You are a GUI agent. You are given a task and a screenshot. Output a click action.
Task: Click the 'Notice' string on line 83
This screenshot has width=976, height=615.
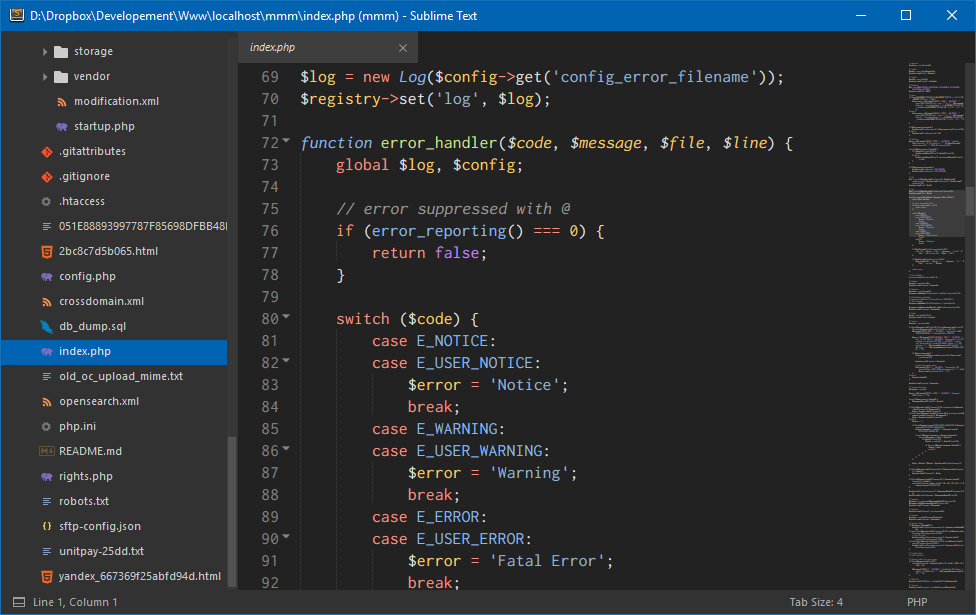(524, 385)
